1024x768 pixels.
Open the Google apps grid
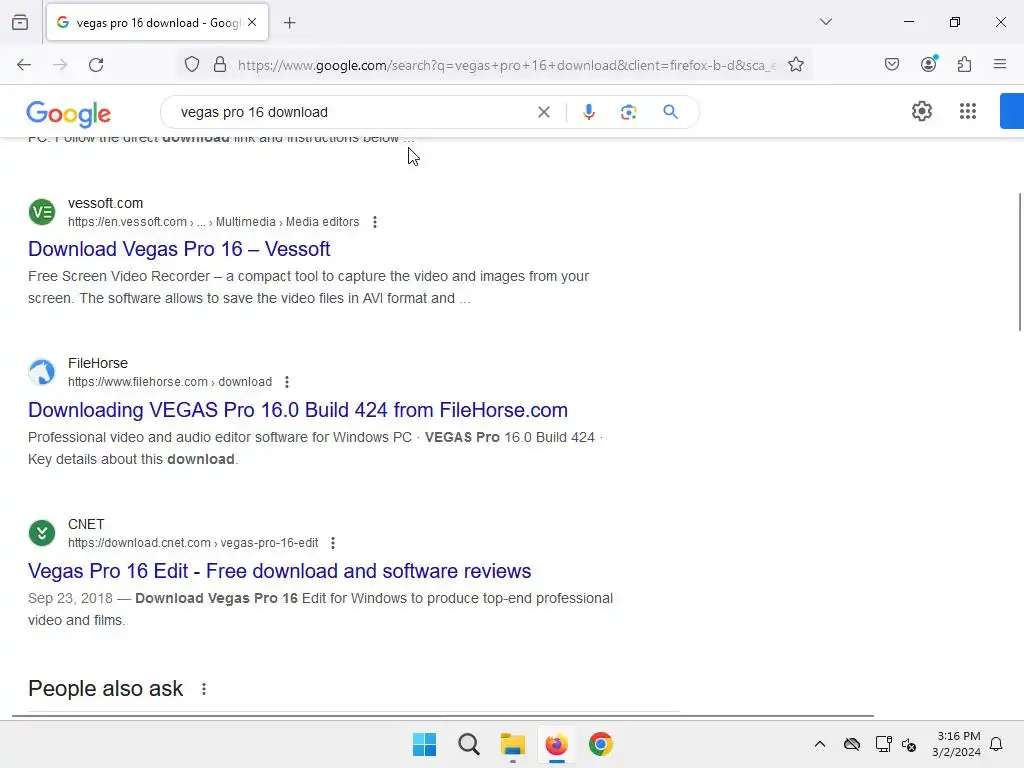(x=968, y=112)
